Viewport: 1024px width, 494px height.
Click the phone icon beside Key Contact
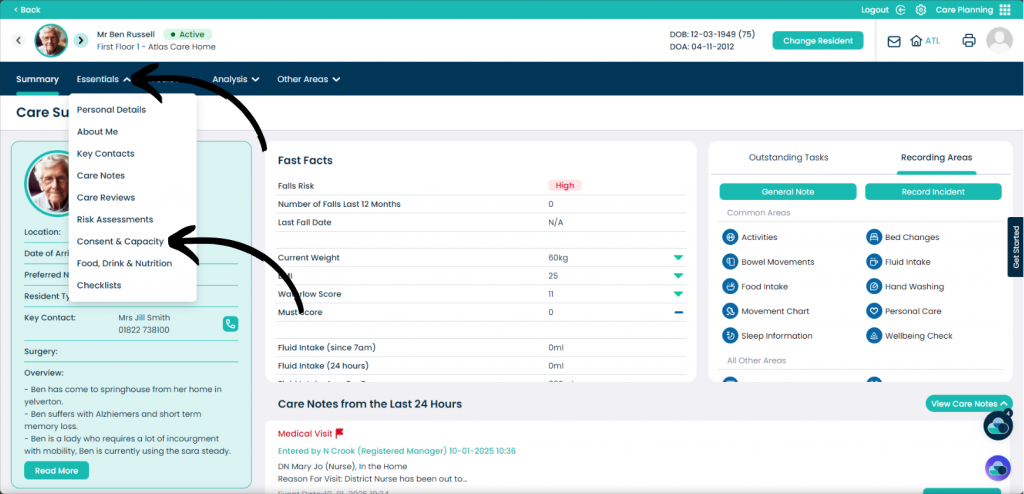[230, 323]
